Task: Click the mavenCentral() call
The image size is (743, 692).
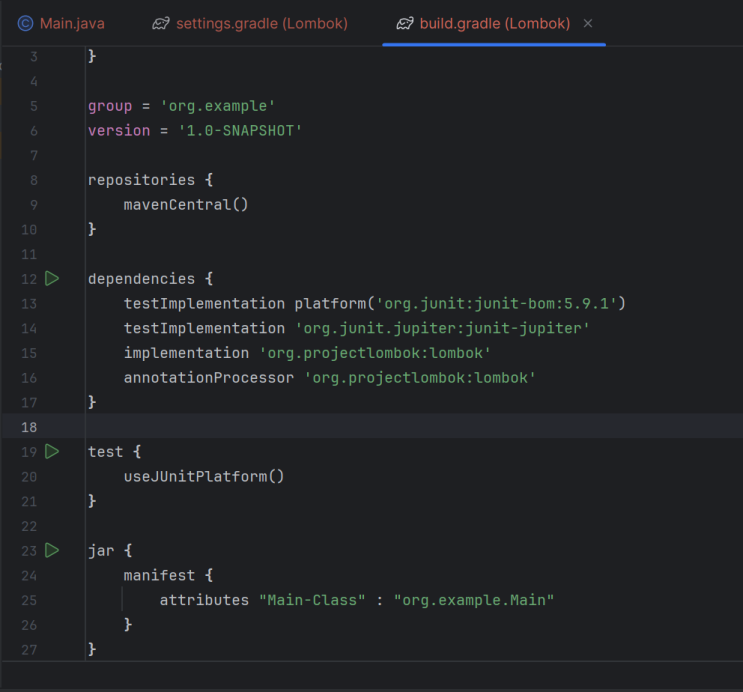Action: pyautogui.click(x=186, y=205)
